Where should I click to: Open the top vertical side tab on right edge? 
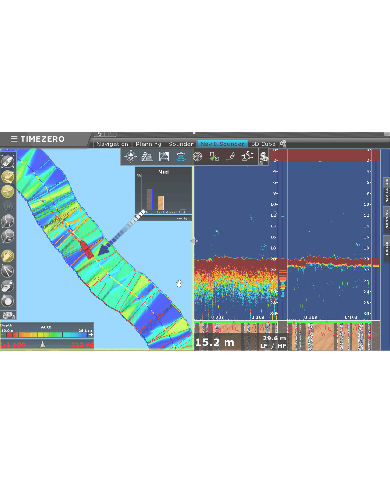pos(387,190)
